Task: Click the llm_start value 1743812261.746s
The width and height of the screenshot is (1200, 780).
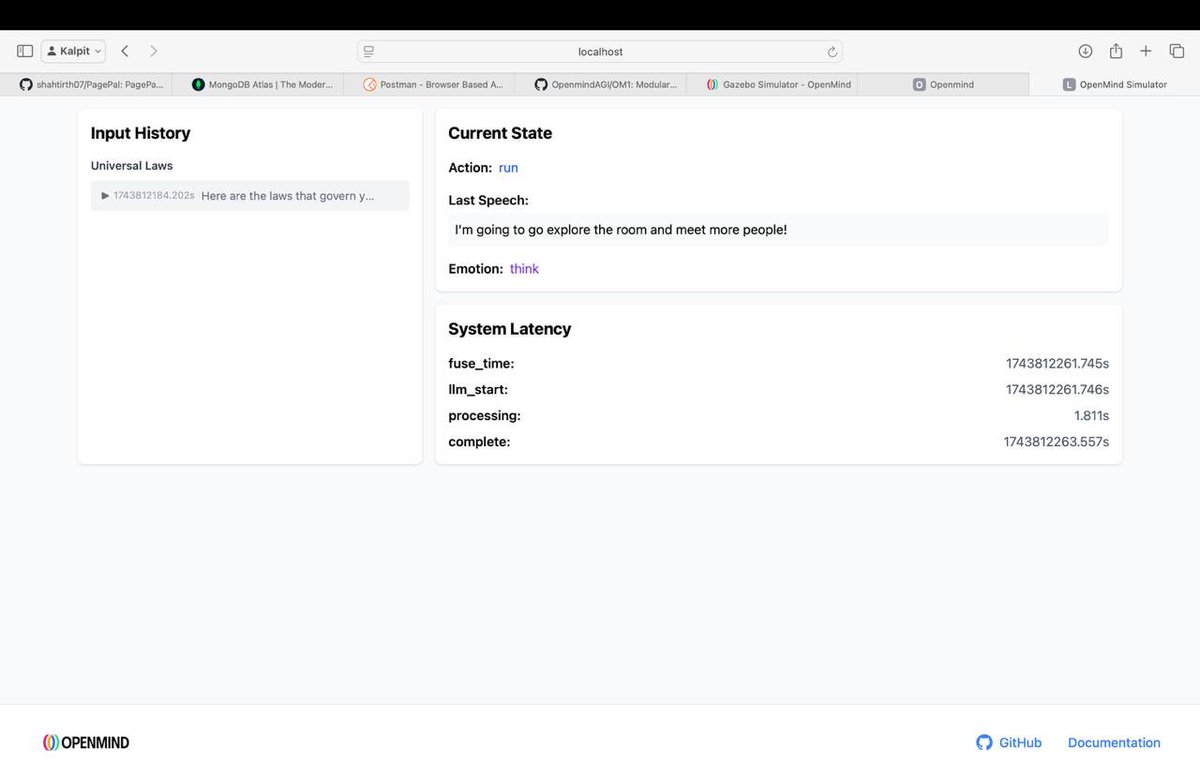Action: (1057, 390)
